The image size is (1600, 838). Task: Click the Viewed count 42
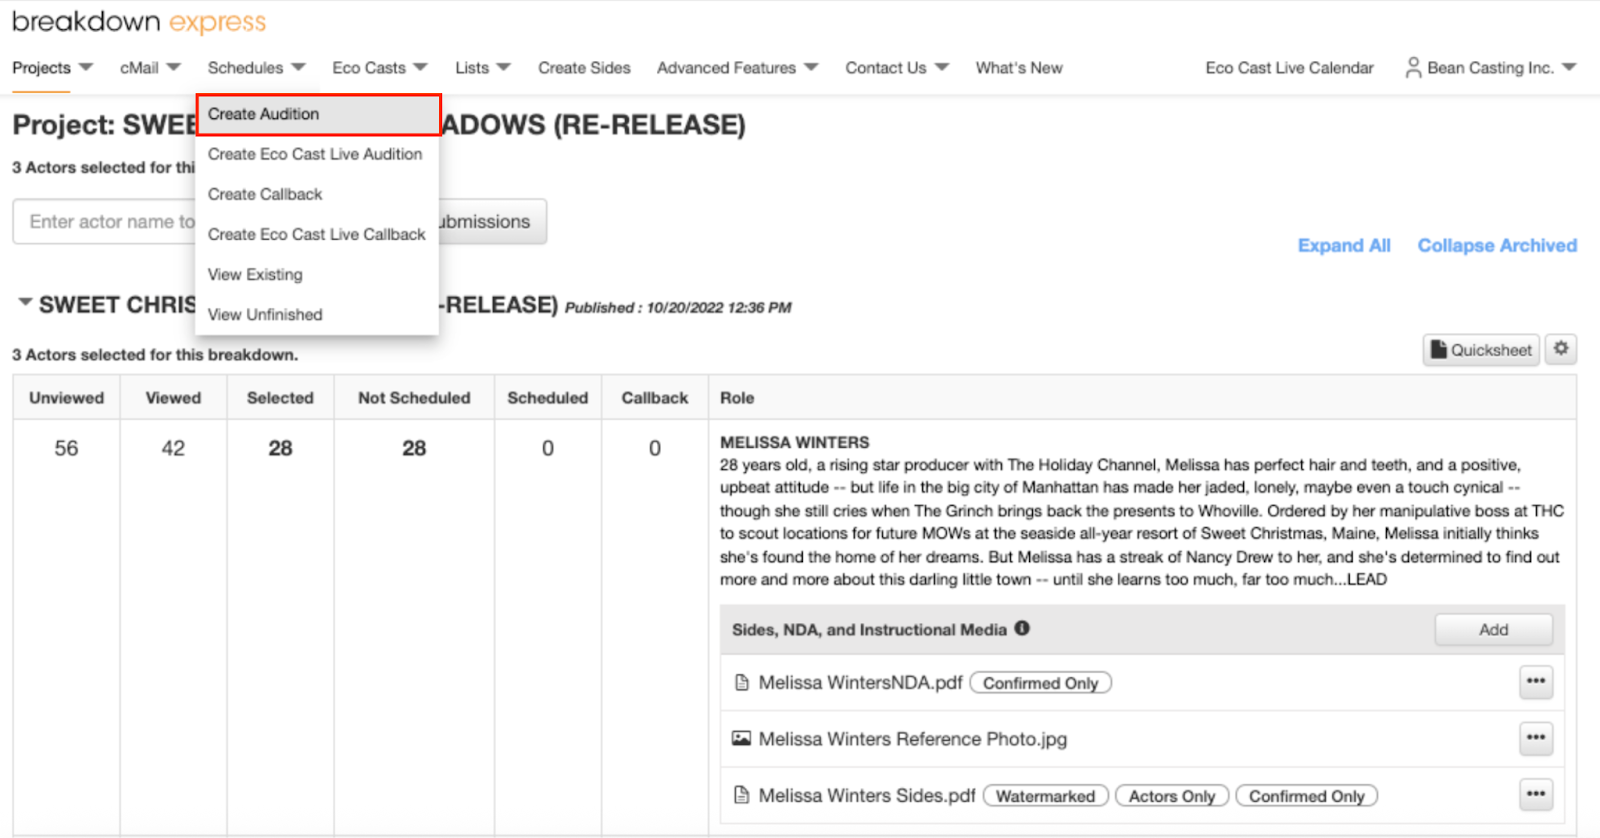(173, 449)
